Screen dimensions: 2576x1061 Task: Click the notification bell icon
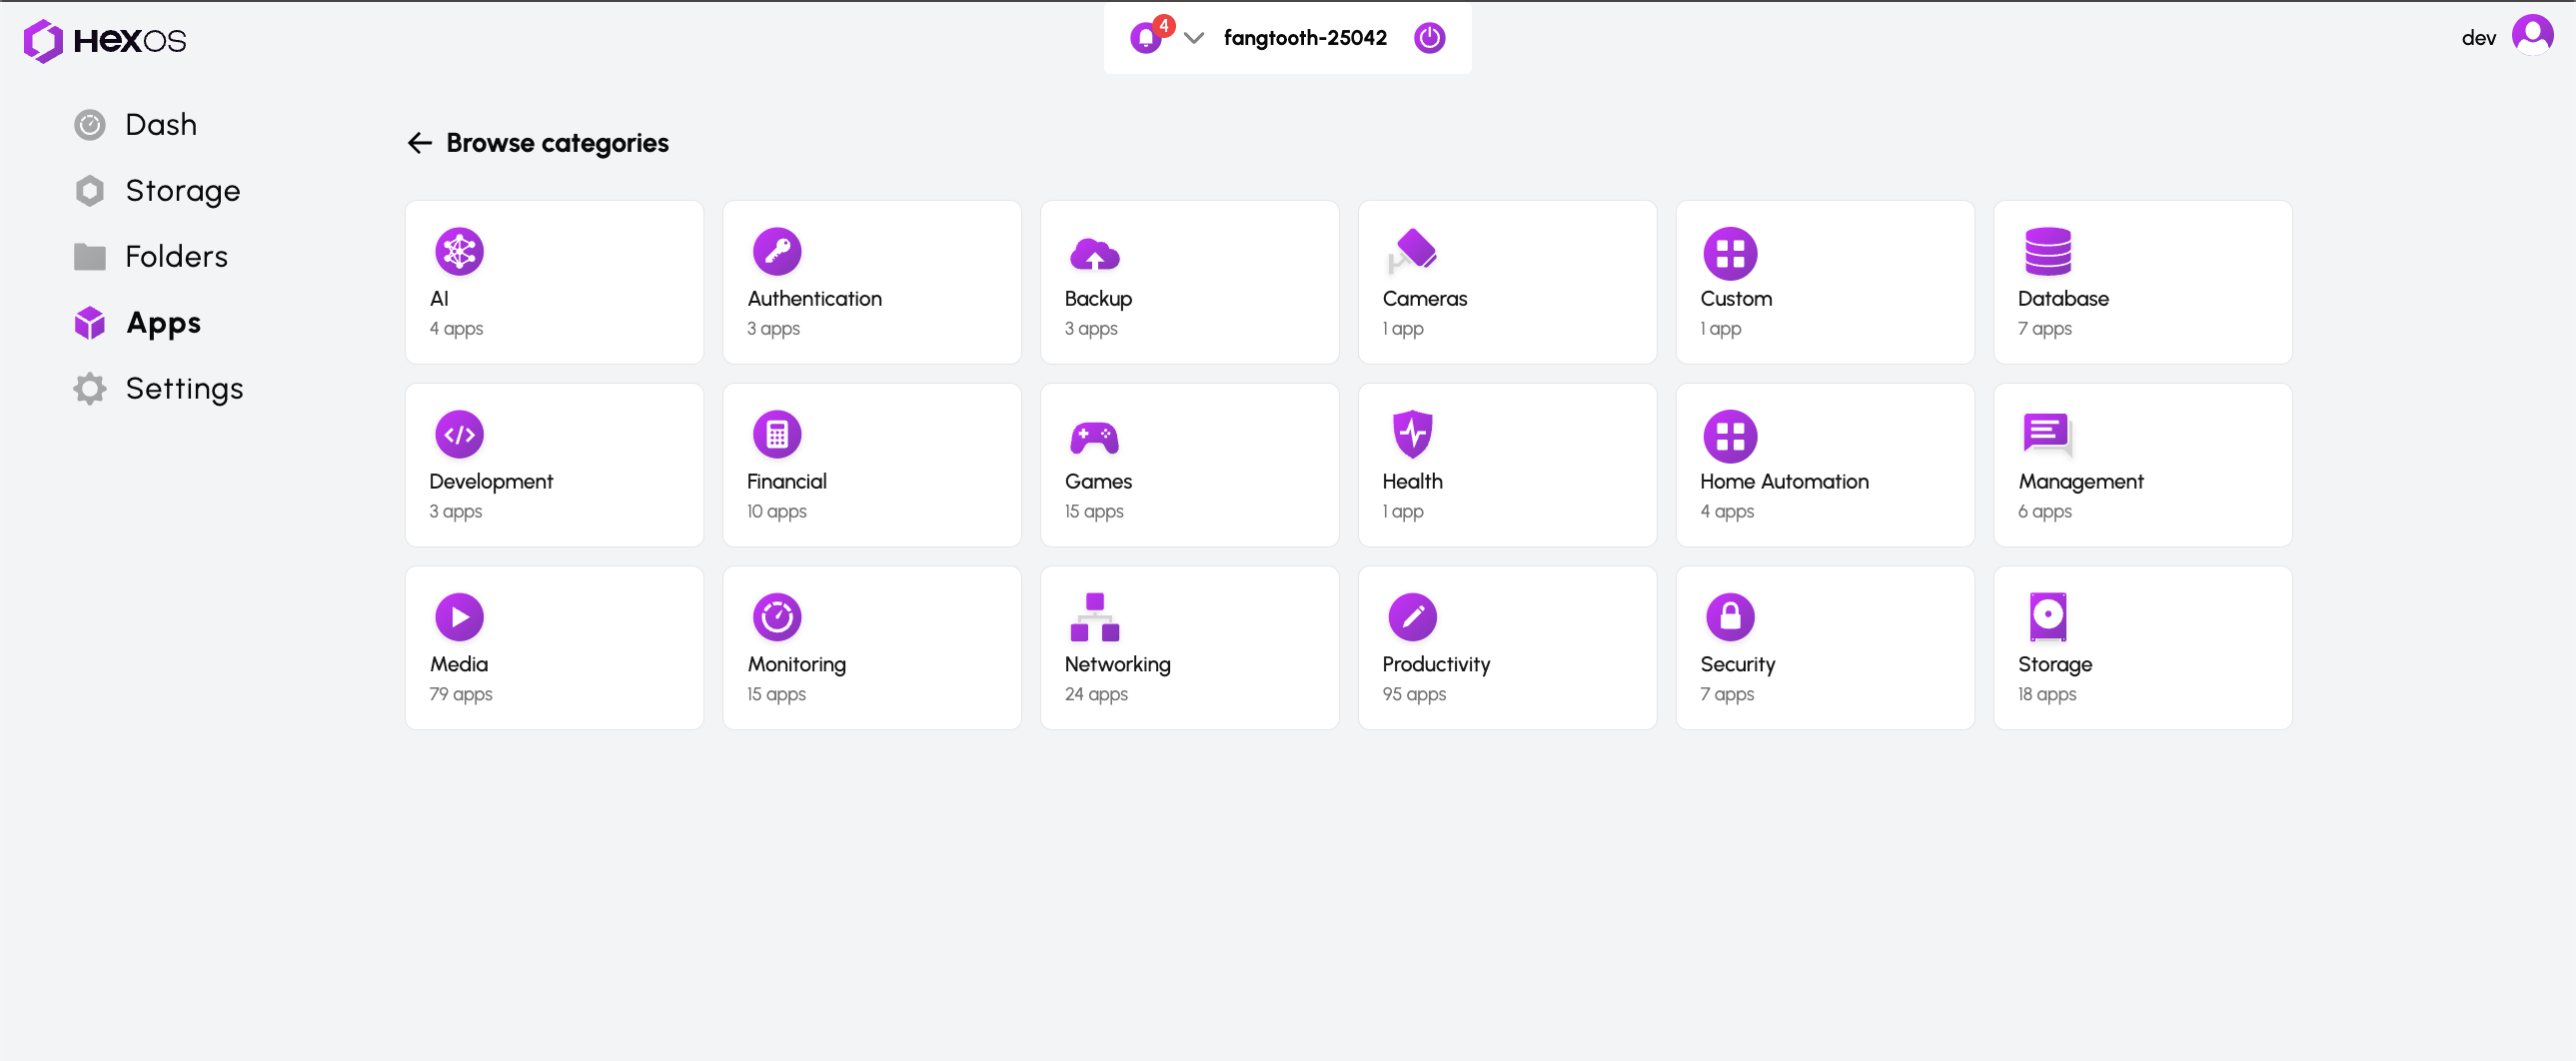click(1146, 38)
